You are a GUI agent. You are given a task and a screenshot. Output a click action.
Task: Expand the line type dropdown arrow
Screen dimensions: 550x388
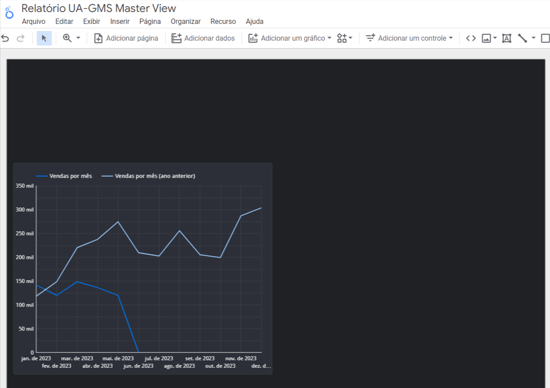coord(534,38)
